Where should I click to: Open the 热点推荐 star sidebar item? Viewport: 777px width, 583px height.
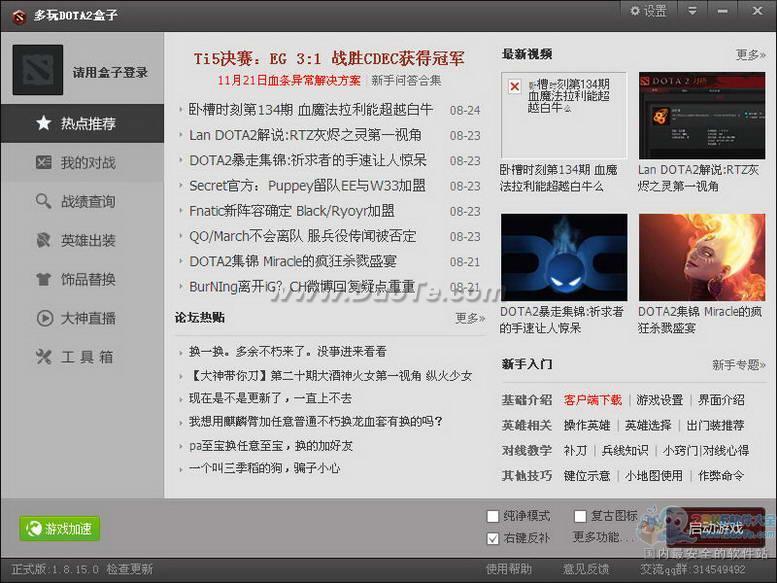[82, 123]
